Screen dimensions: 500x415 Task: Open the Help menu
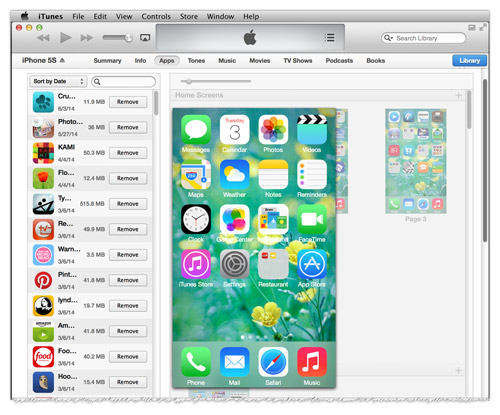tap(251, 16)
